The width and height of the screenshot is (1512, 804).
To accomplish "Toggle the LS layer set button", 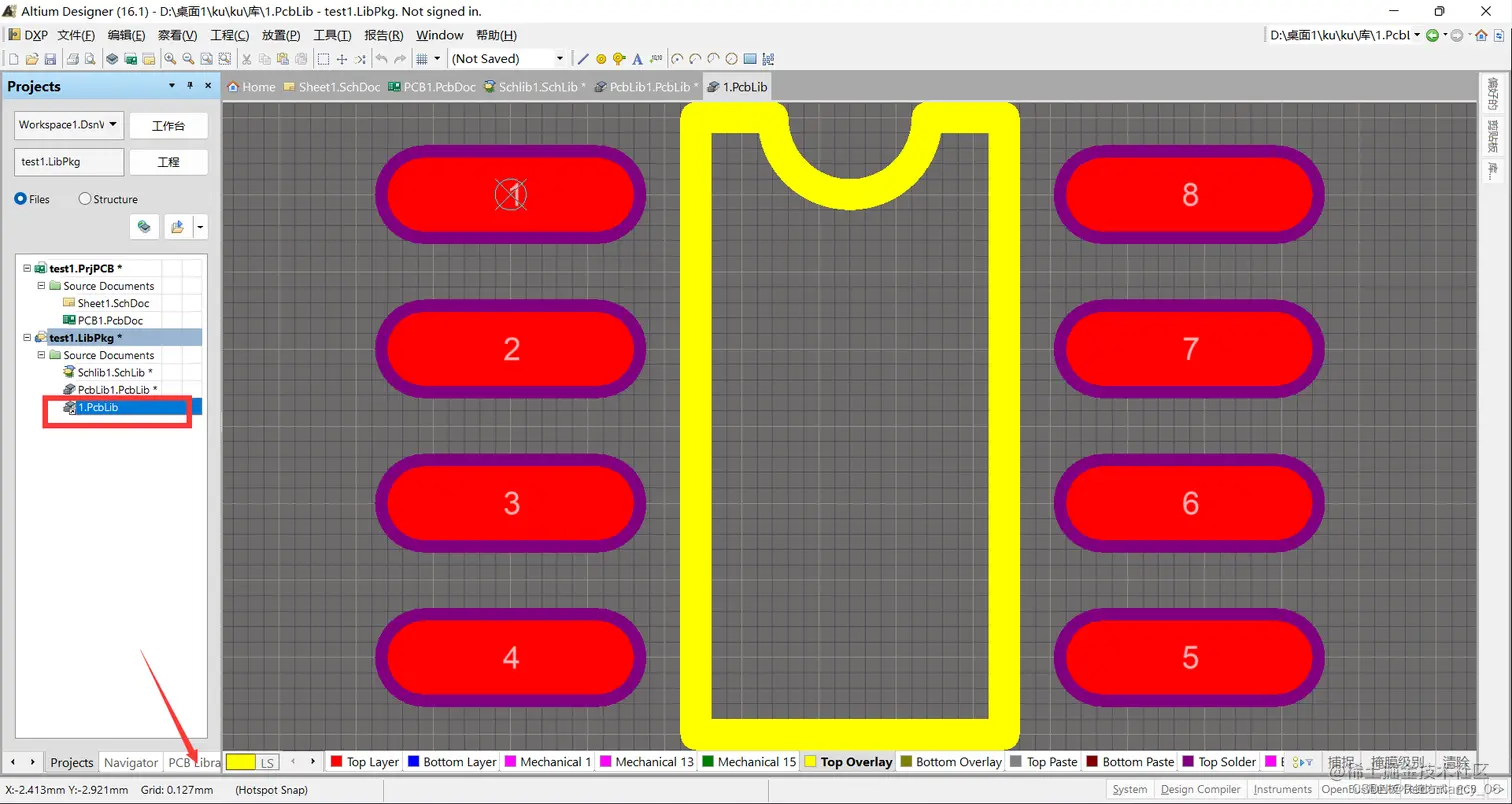I will click(x=267, y=762).
